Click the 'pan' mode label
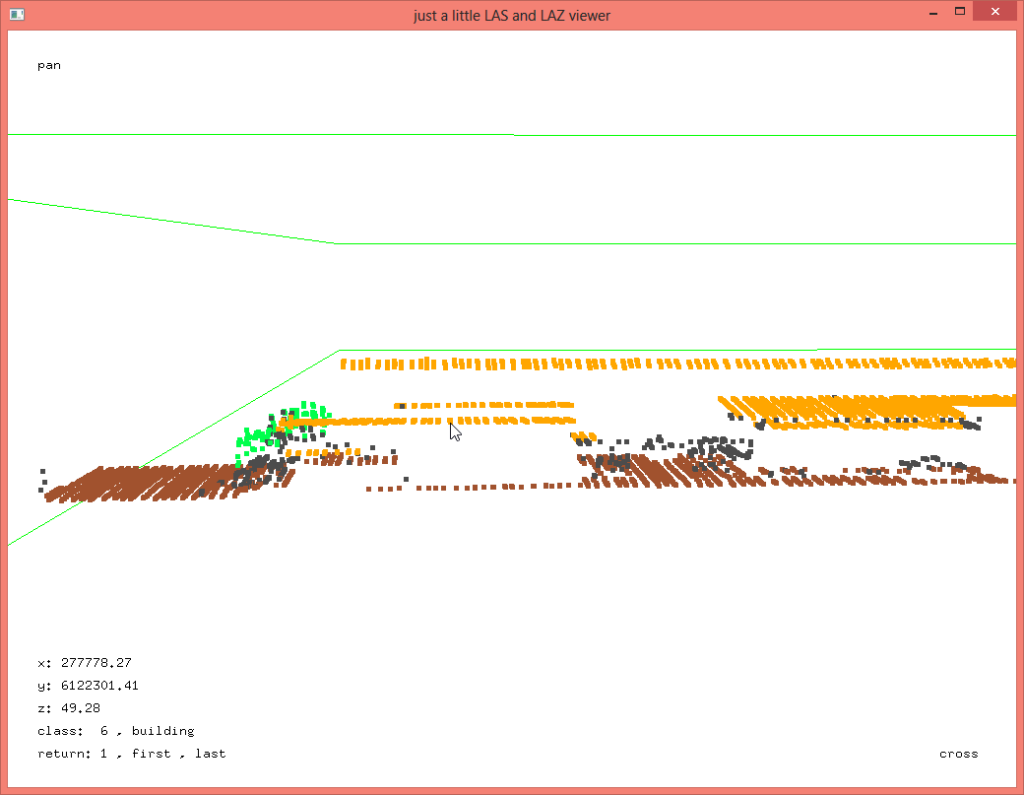Screen dimensions: 1024x795 tap(49, 65)
